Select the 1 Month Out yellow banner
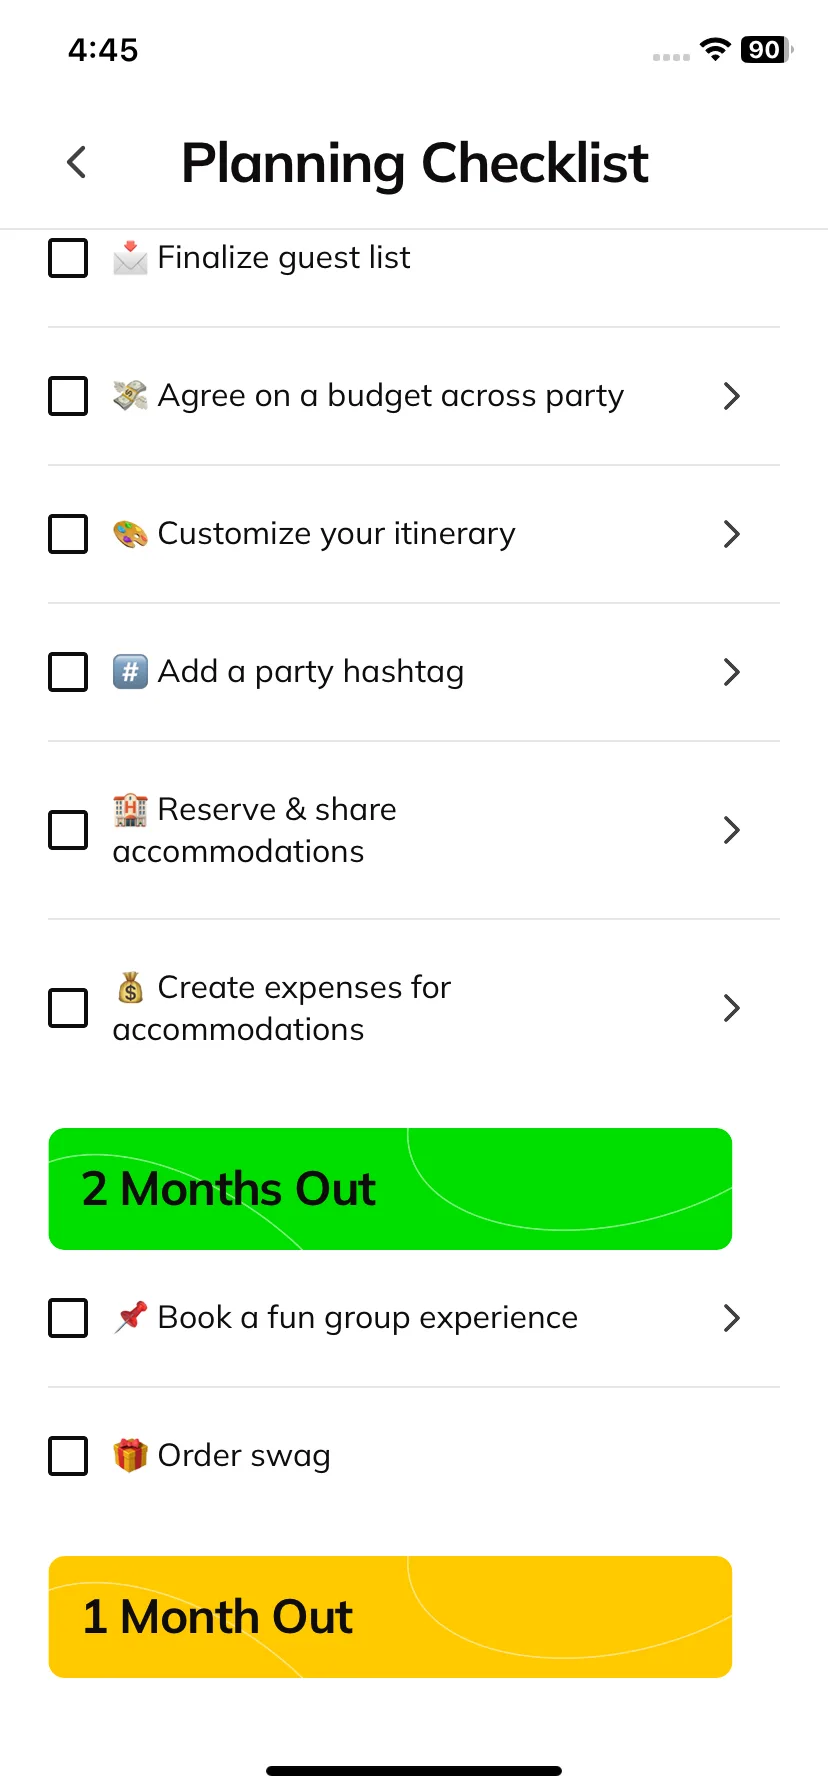Screen dimensions: 828x1792 tap(390, 1617)
